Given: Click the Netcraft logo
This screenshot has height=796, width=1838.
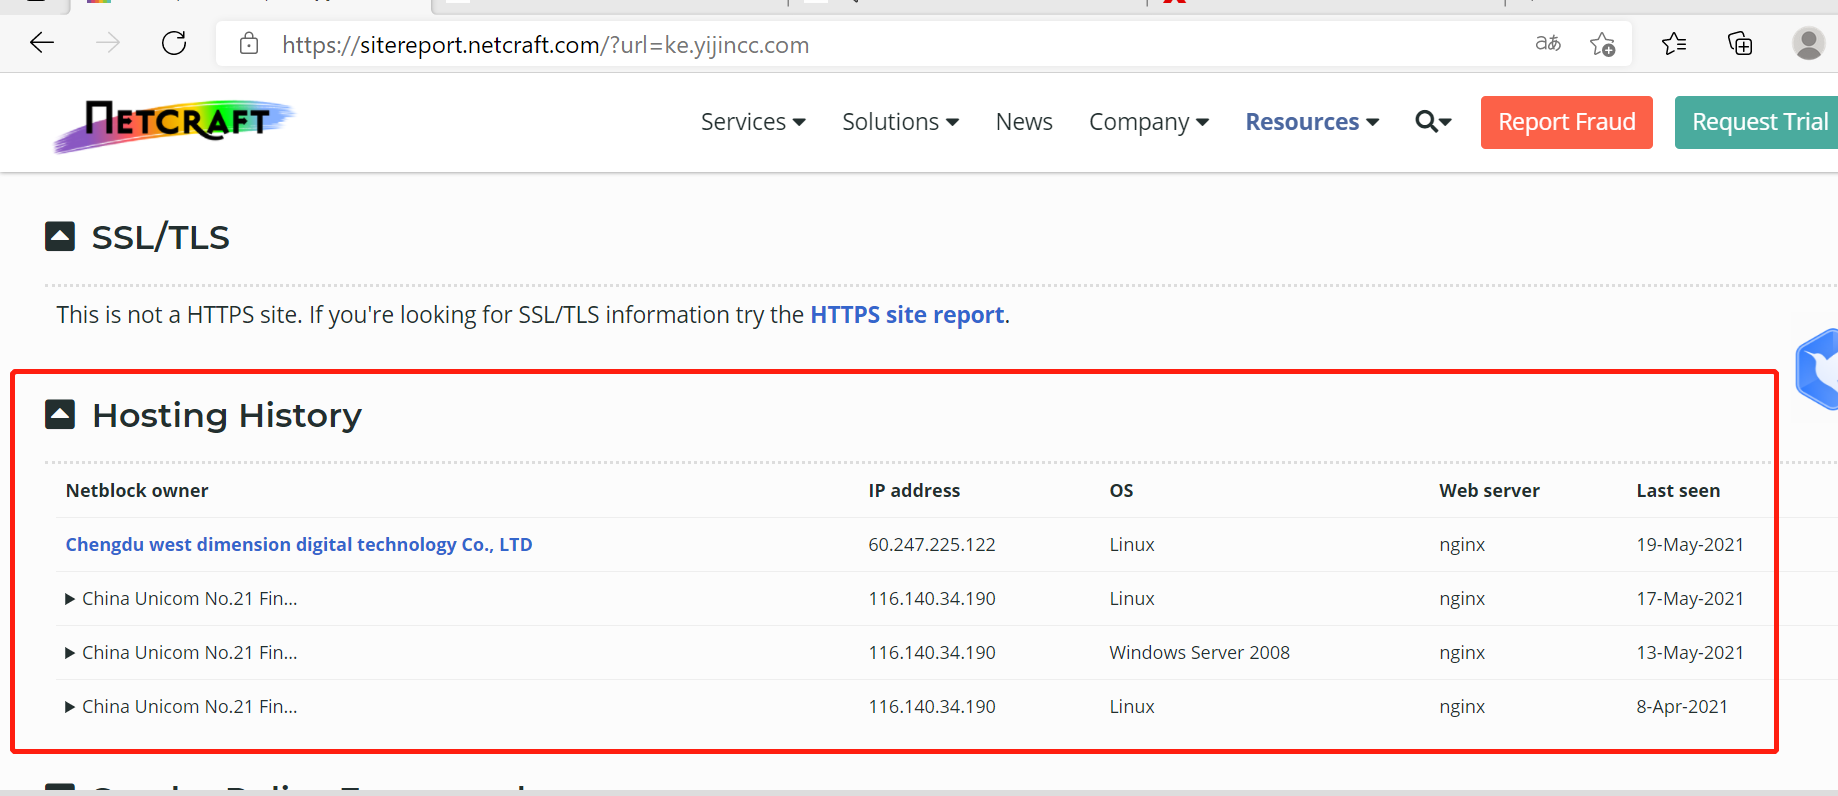Looking at the screenshot, I should tap(174, 124).
